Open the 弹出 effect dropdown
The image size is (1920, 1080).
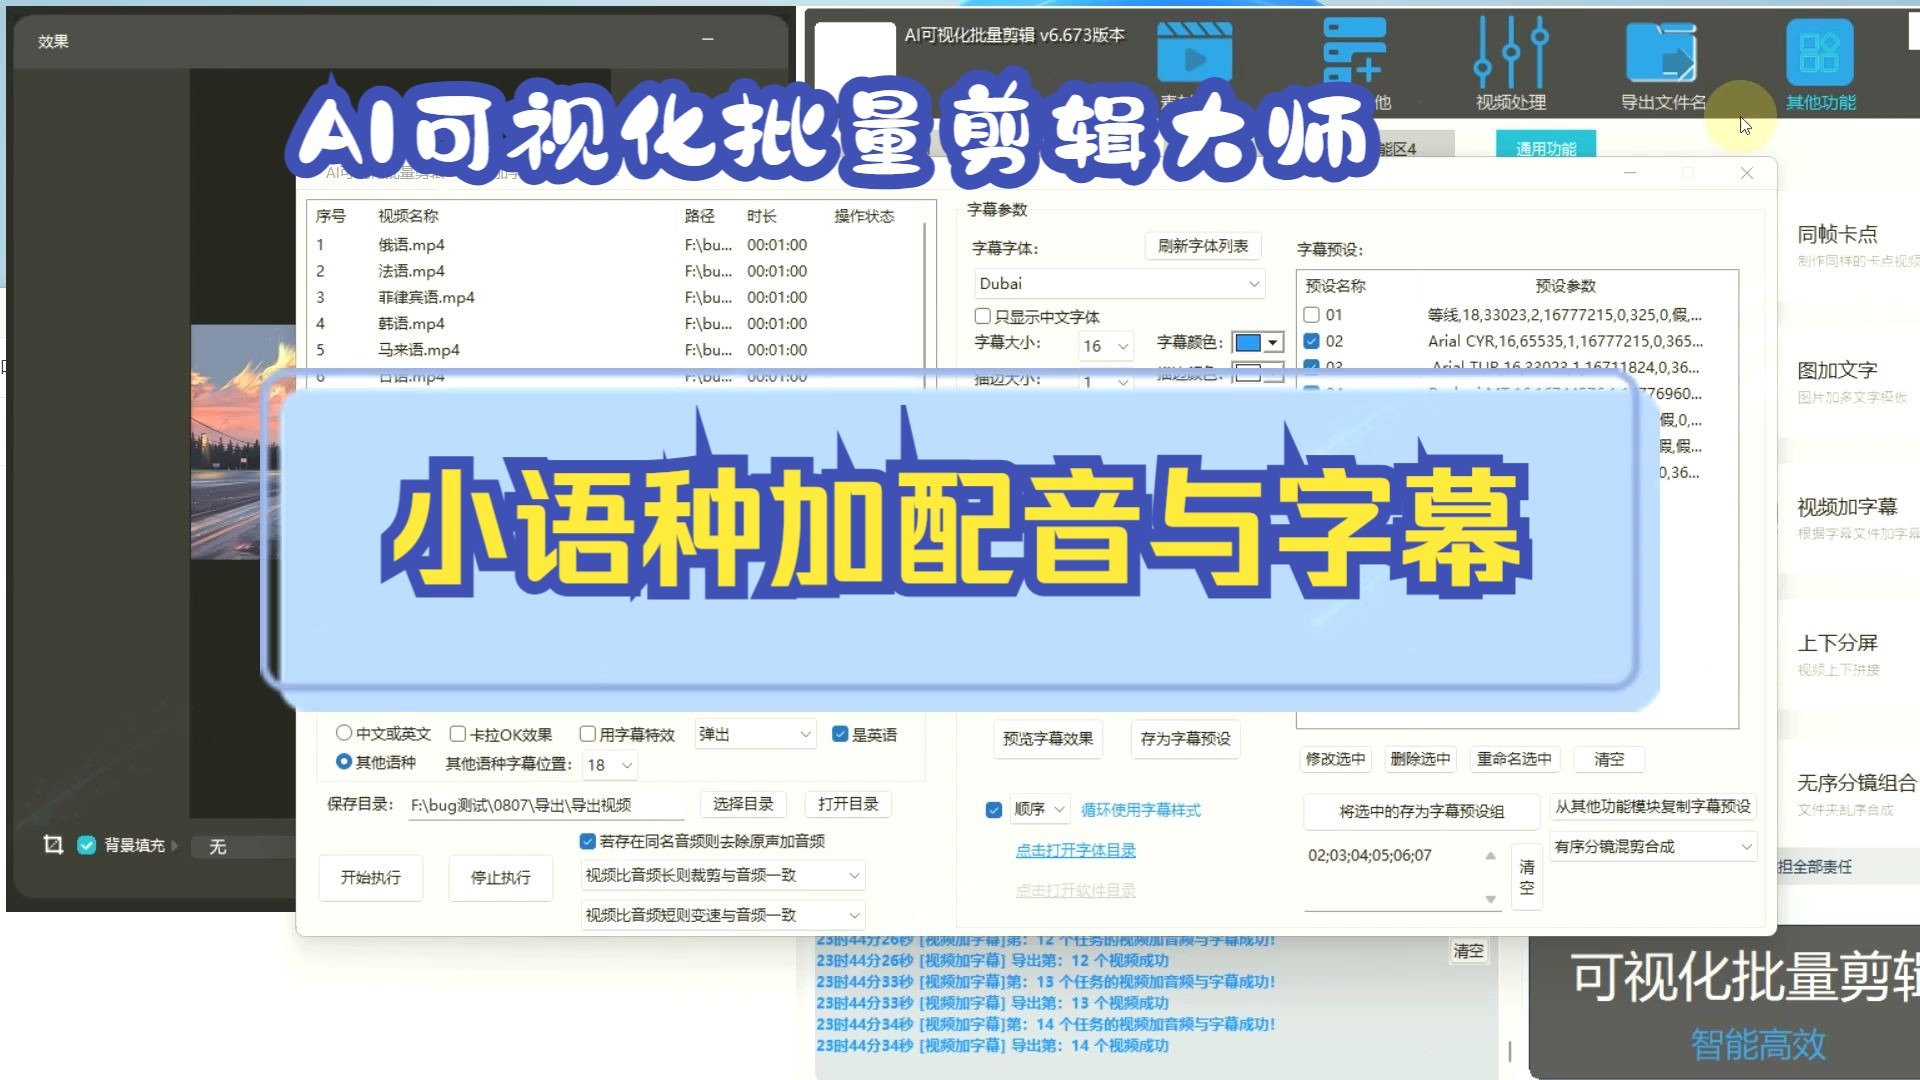756,734
